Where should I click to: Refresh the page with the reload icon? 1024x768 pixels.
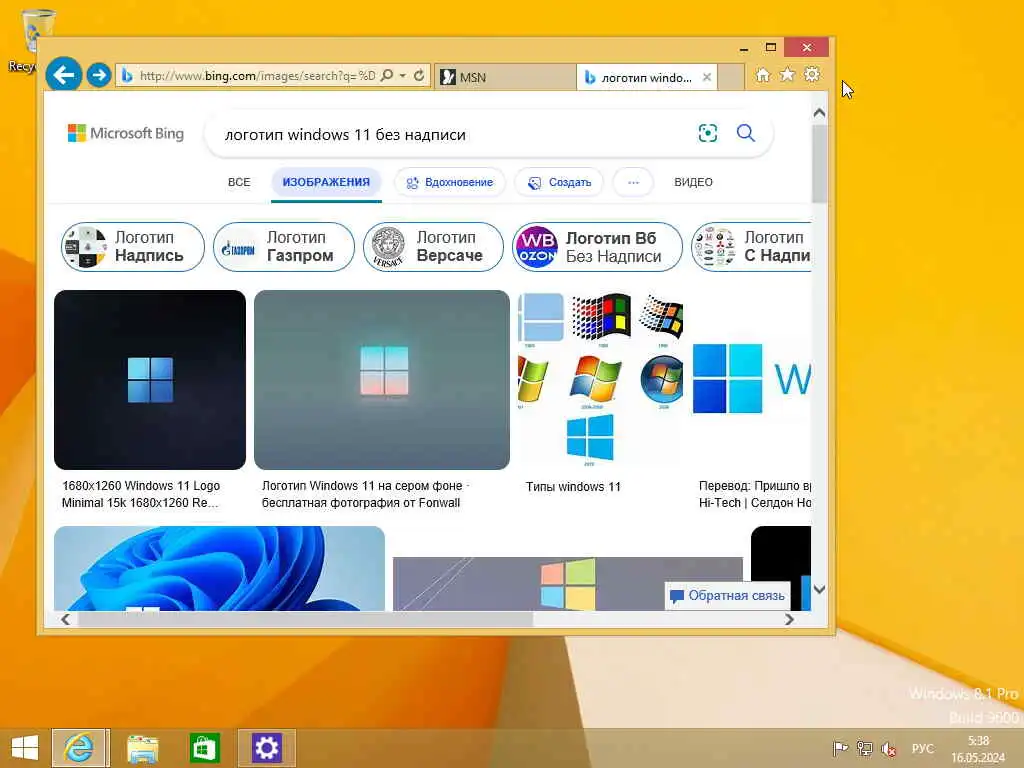click(419, 76)
